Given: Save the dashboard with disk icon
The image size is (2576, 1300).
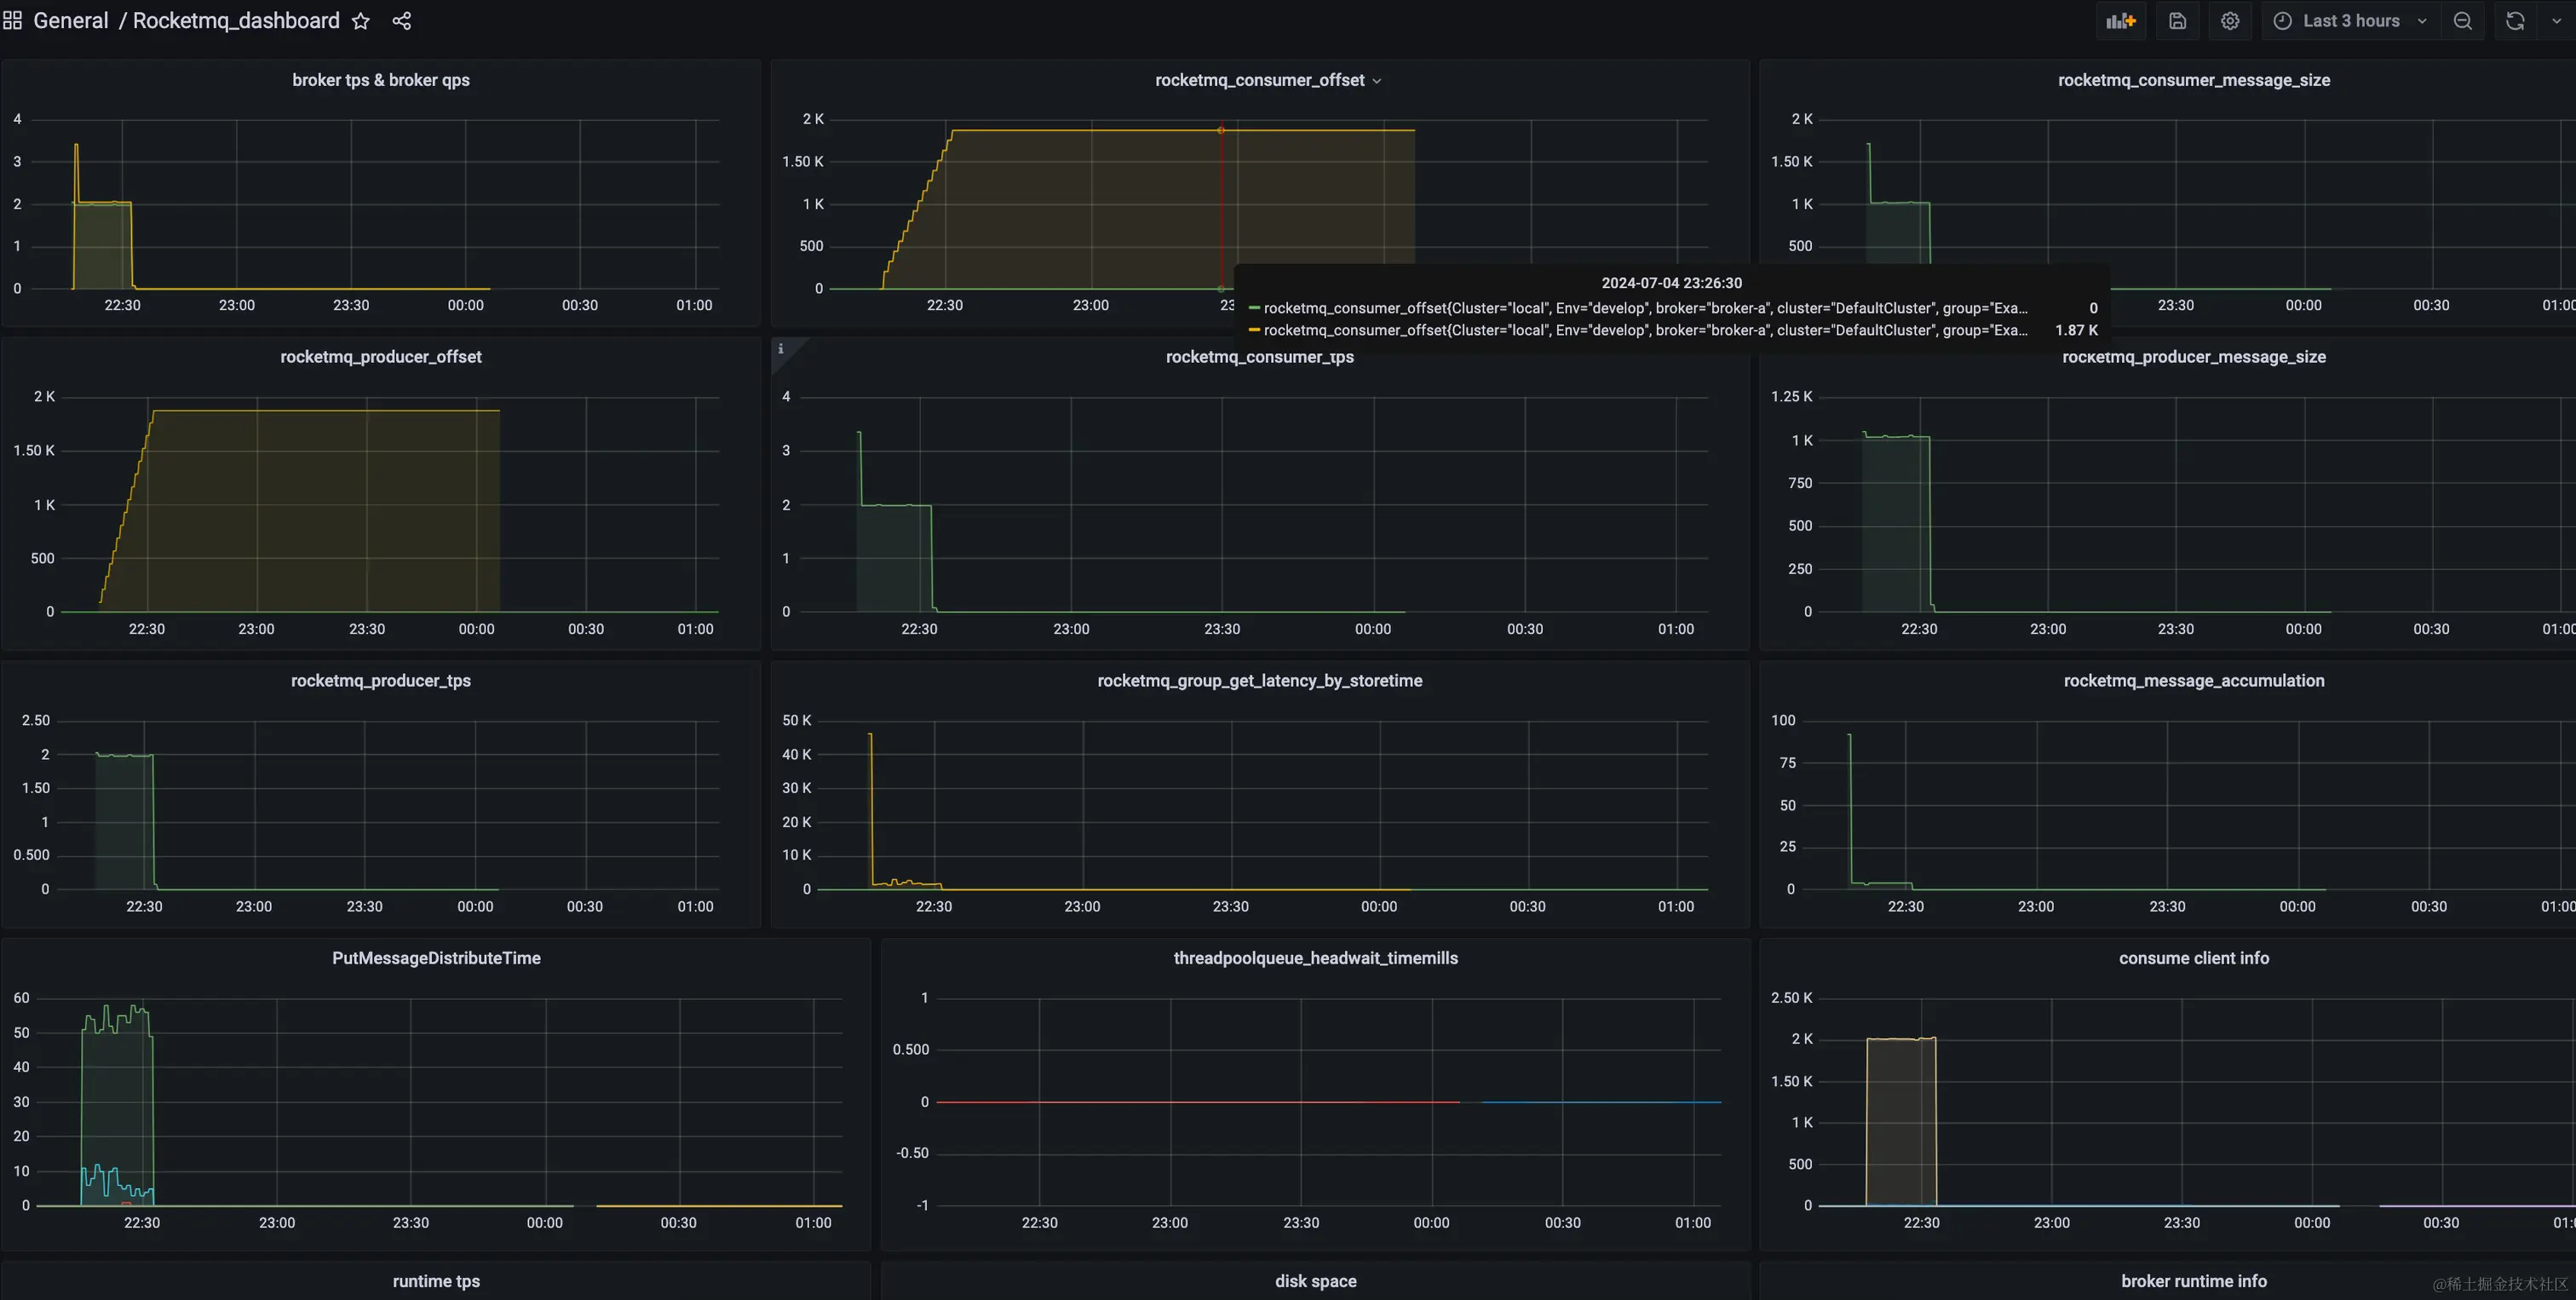Looking at the screenshot, I should tap(2177, 21).
